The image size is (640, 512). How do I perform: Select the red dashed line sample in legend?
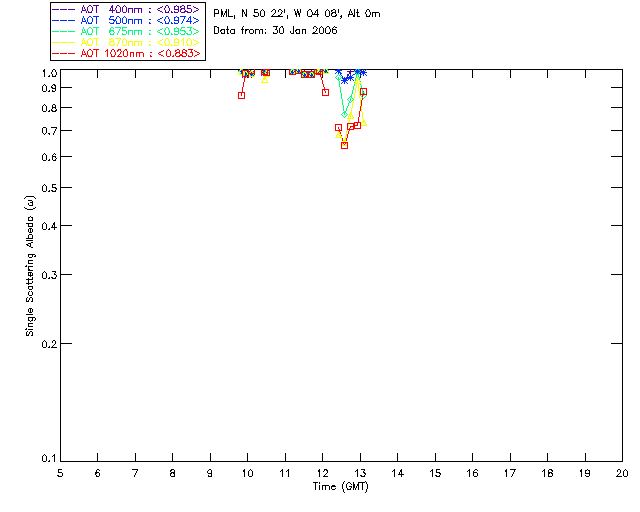[64, 53]
